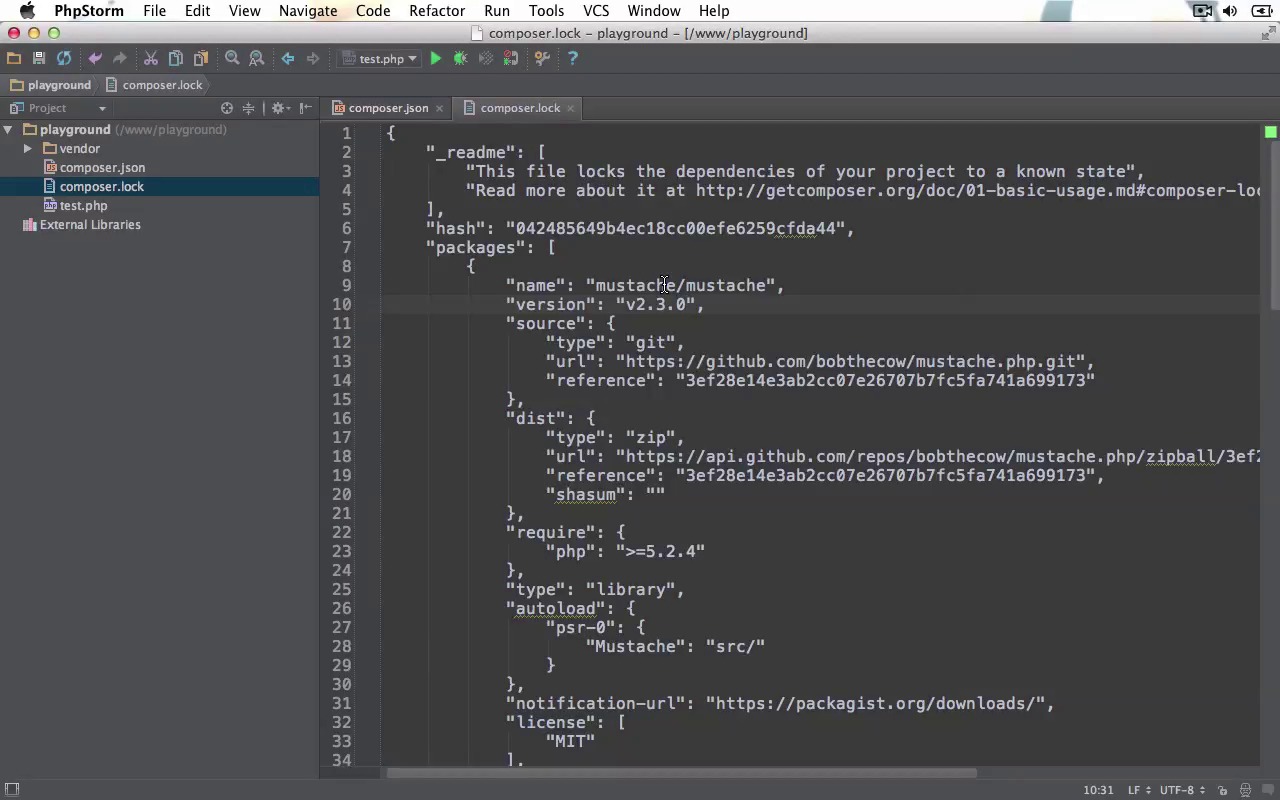Click the green Run button in toolbar
Viewport: 1280px width, 800px height.
(436, 59)
